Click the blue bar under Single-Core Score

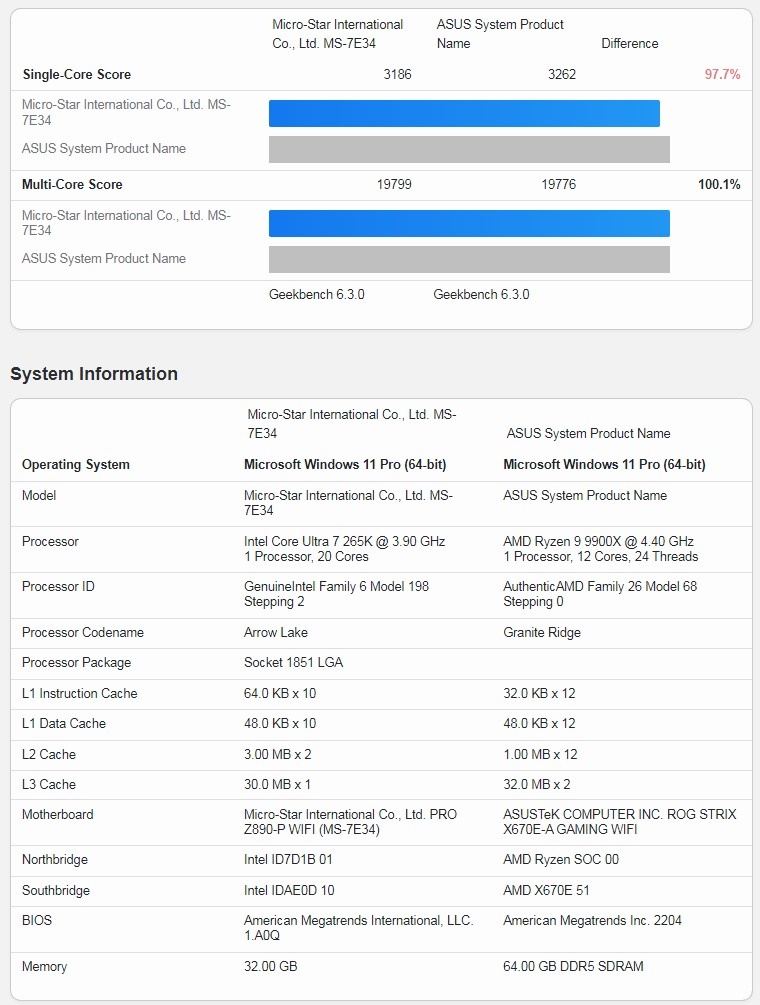pyautogui.click(x=464, y=113)
